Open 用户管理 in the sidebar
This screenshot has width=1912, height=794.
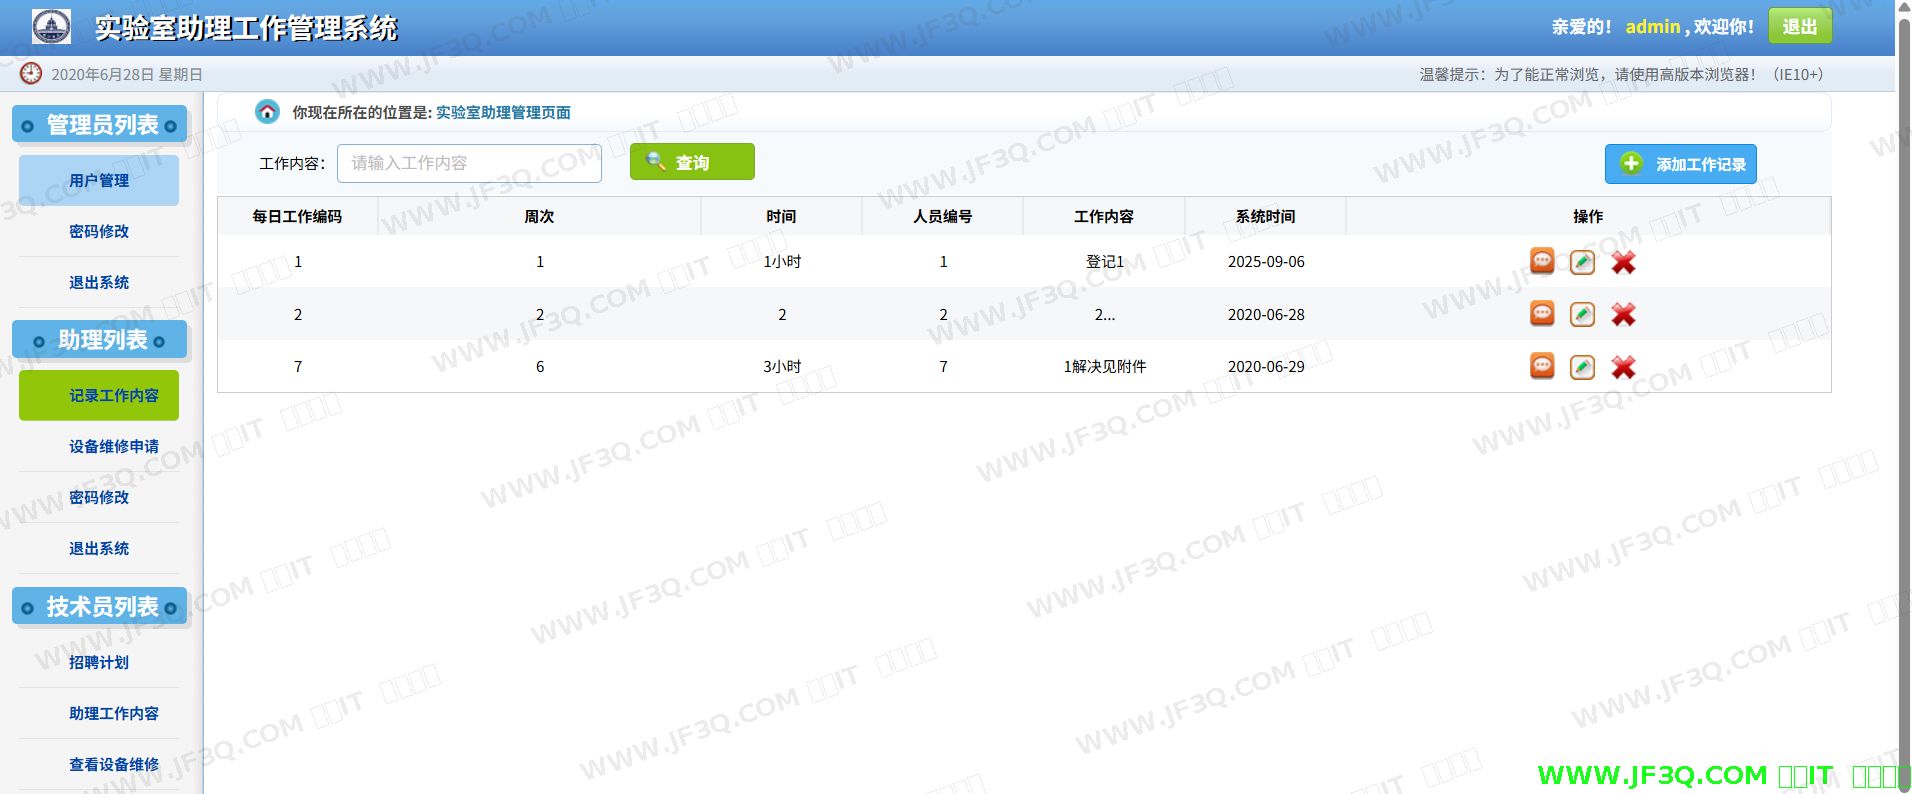[x=99, y=180]
